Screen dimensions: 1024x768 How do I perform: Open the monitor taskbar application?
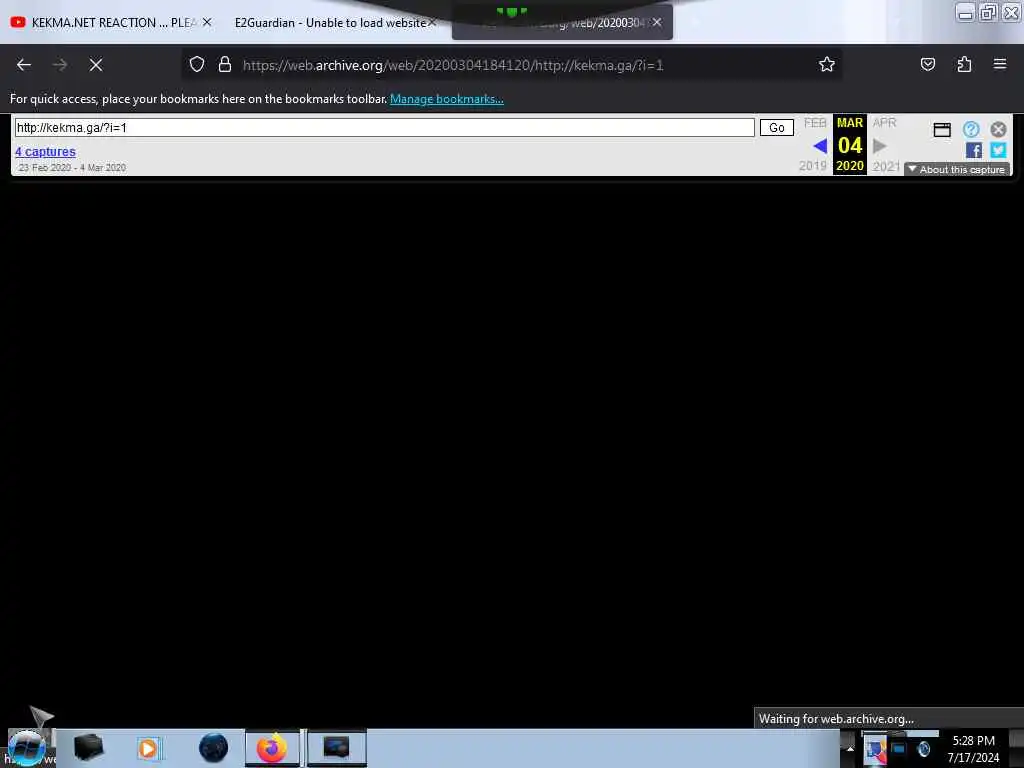coord(336,748)
